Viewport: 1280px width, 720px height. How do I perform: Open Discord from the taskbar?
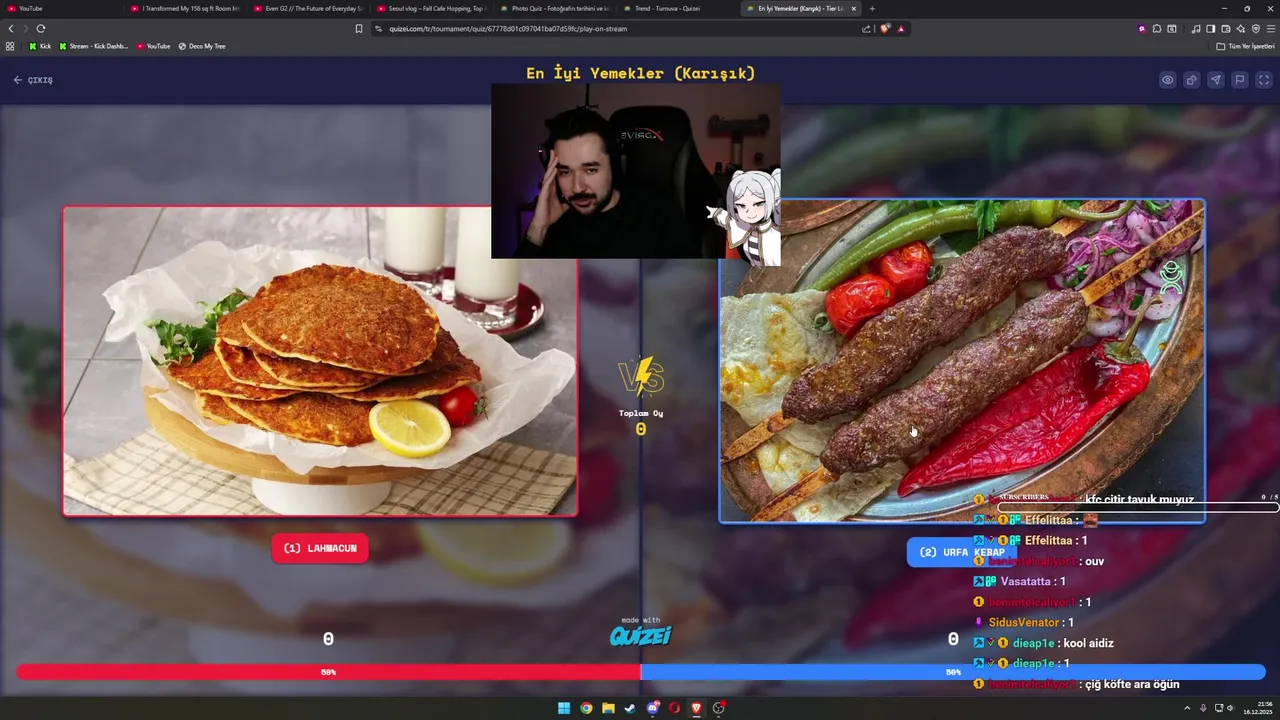653,708
